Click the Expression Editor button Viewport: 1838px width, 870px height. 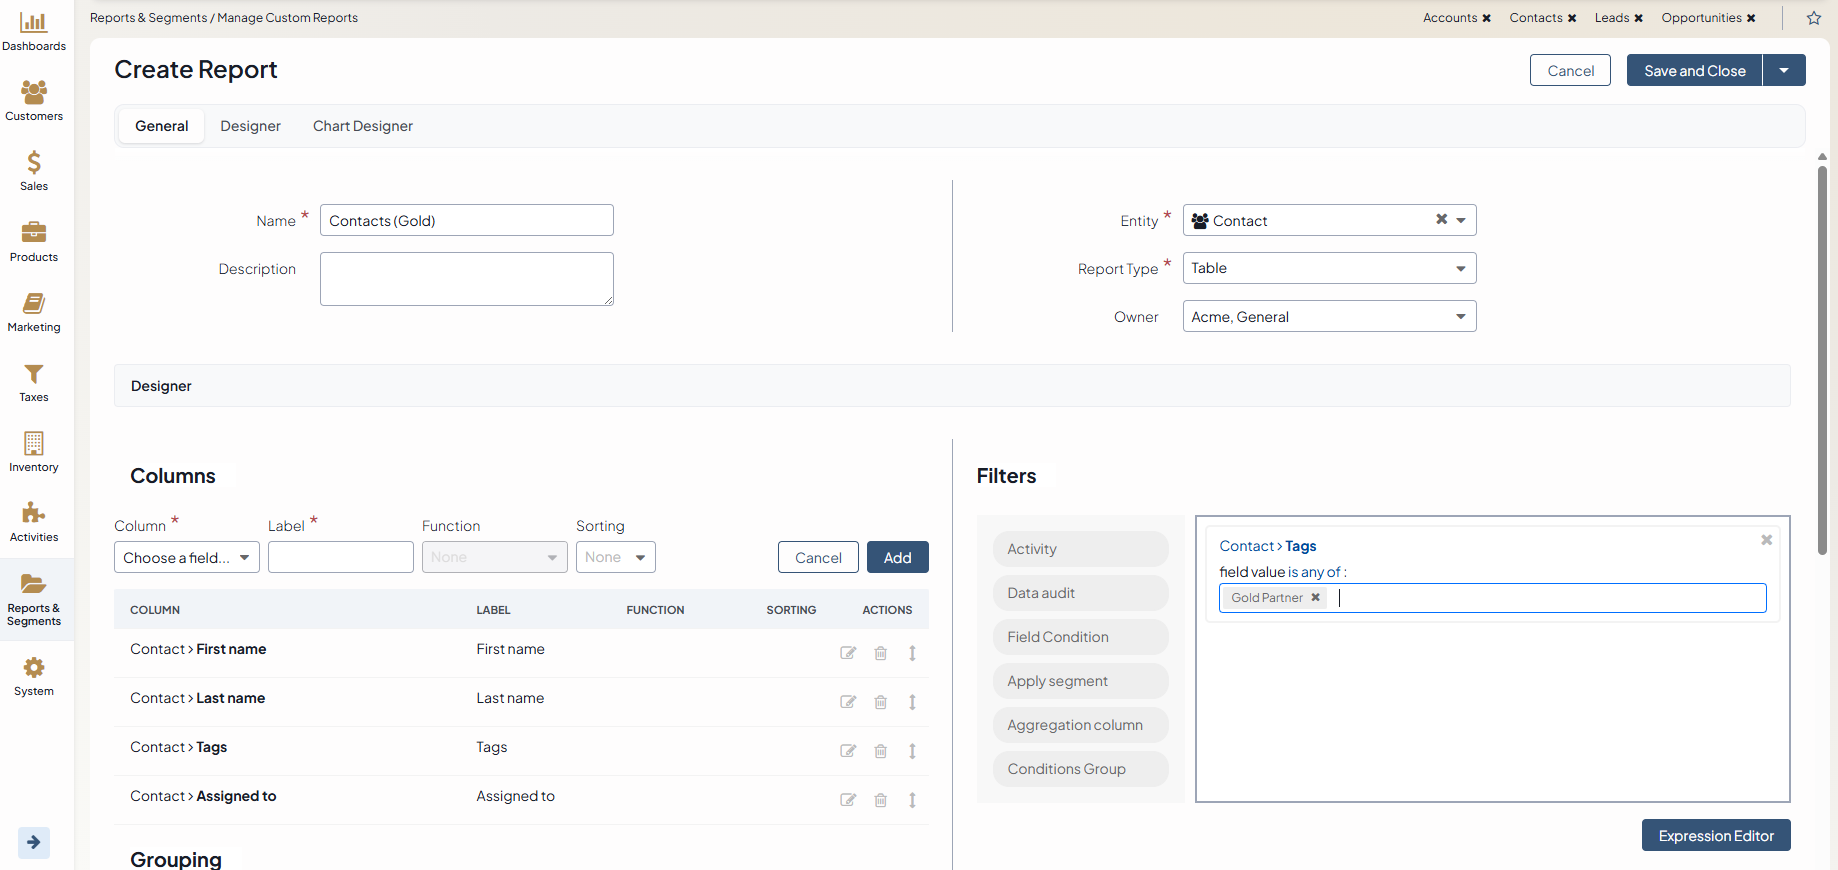pos(1715,836)
